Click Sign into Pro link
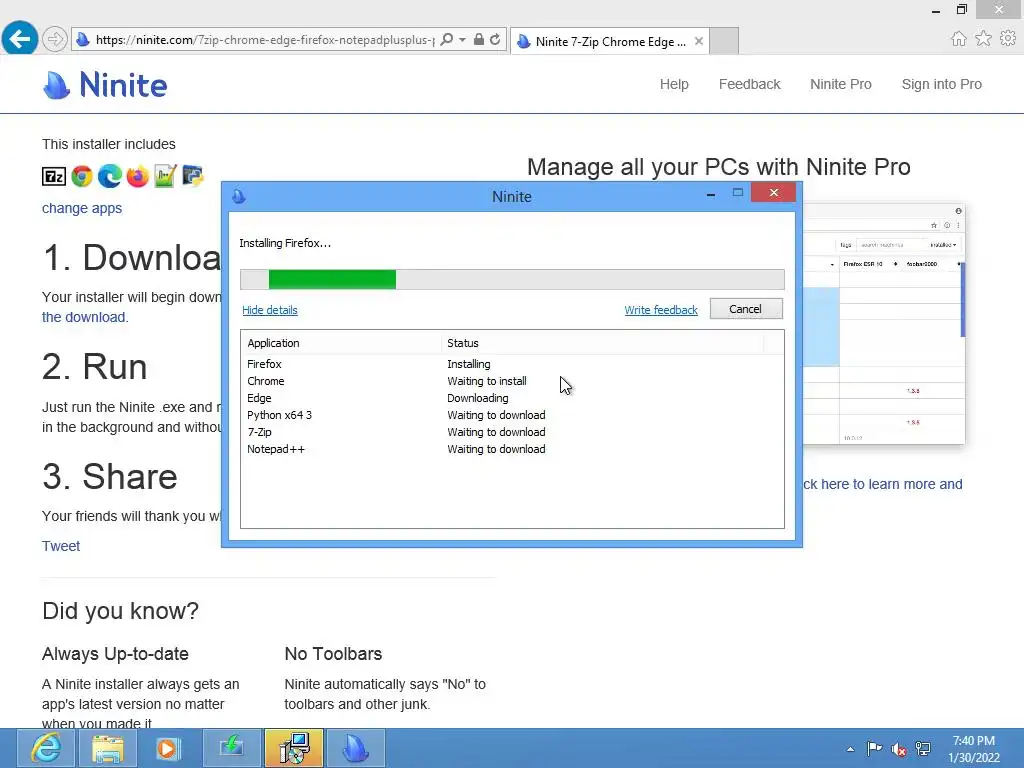The width and height of the screenshot is (1024, 768). 941,84
